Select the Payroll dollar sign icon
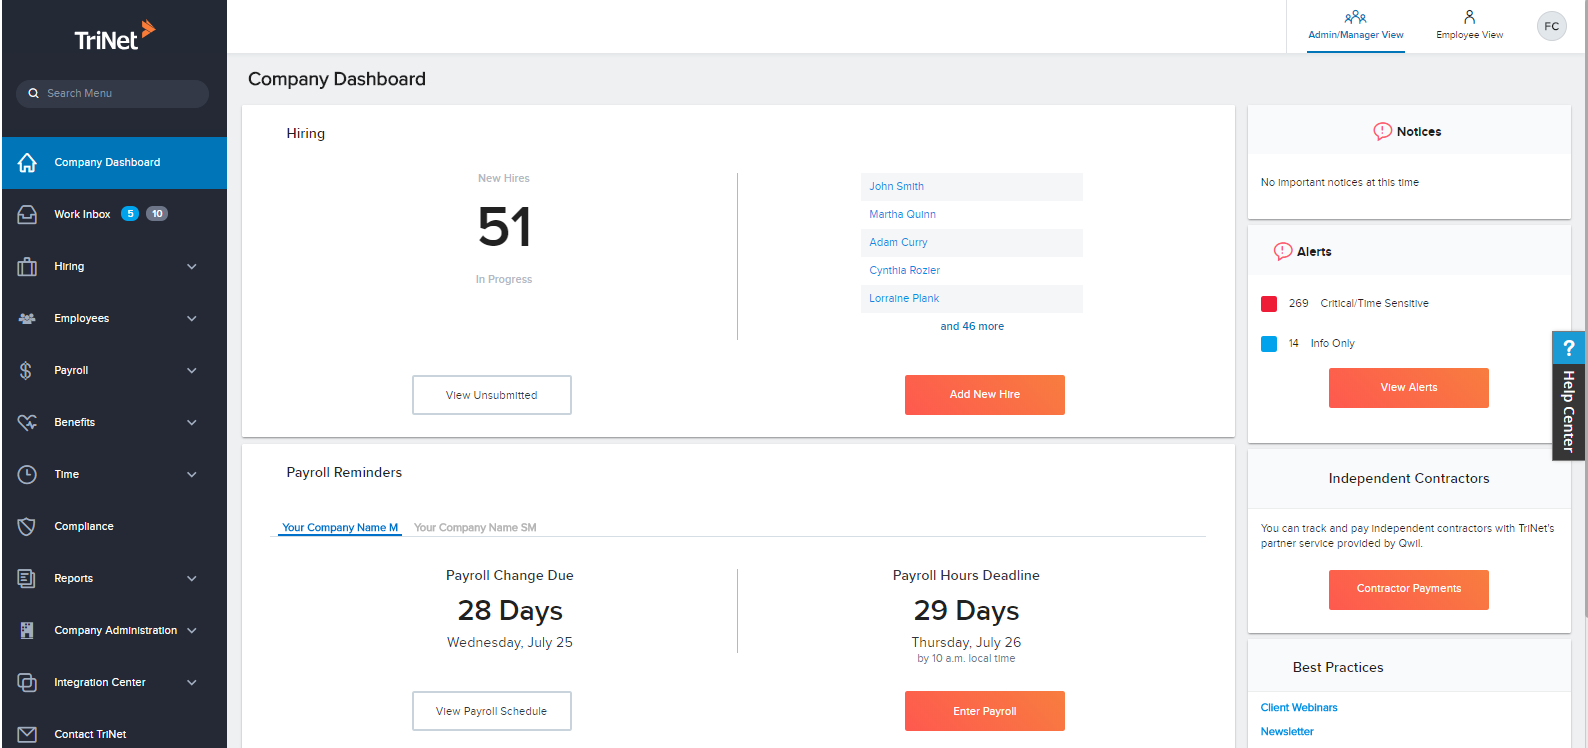 (26, 371)
